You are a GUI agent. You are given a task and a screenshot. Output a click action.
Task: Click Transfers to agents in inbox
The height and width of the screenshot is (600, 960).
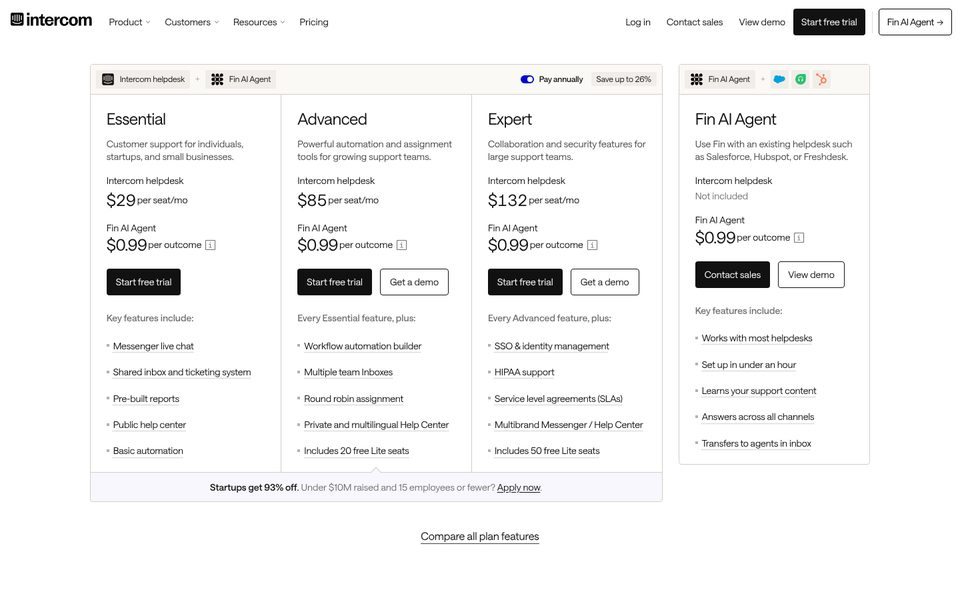point(756,444)
